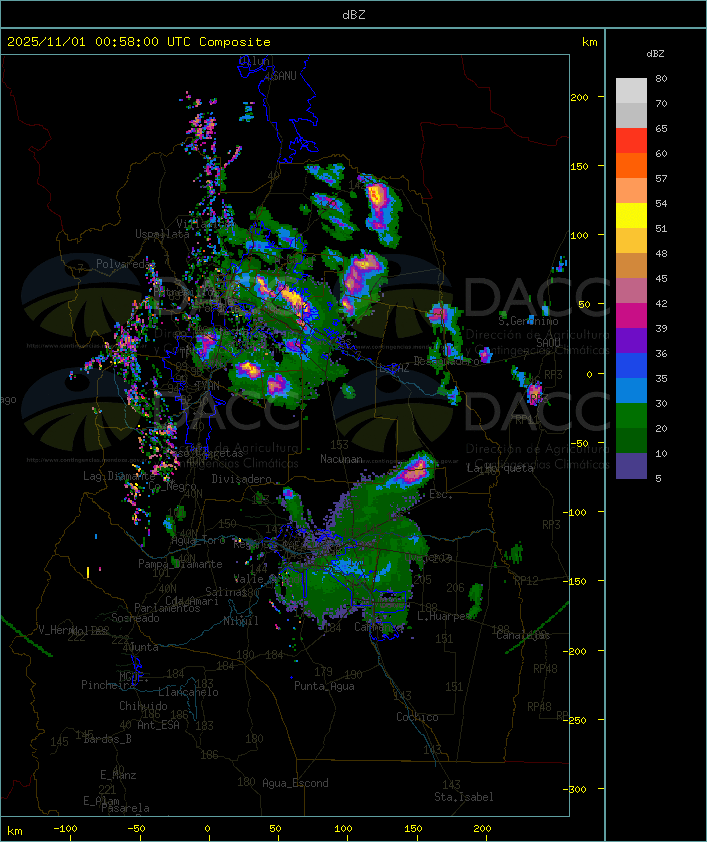The image size is (707, 842).
Task: Click the '-300' tick on vertical axis
Action: [575, 789]
